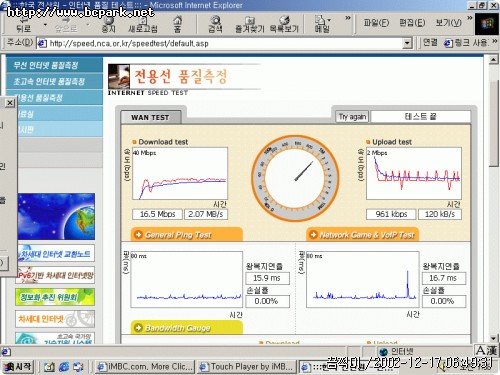Expand the toolbar overflow chevron beside Mail
Viewport: 500px width, 375px height.
(348, 18)
